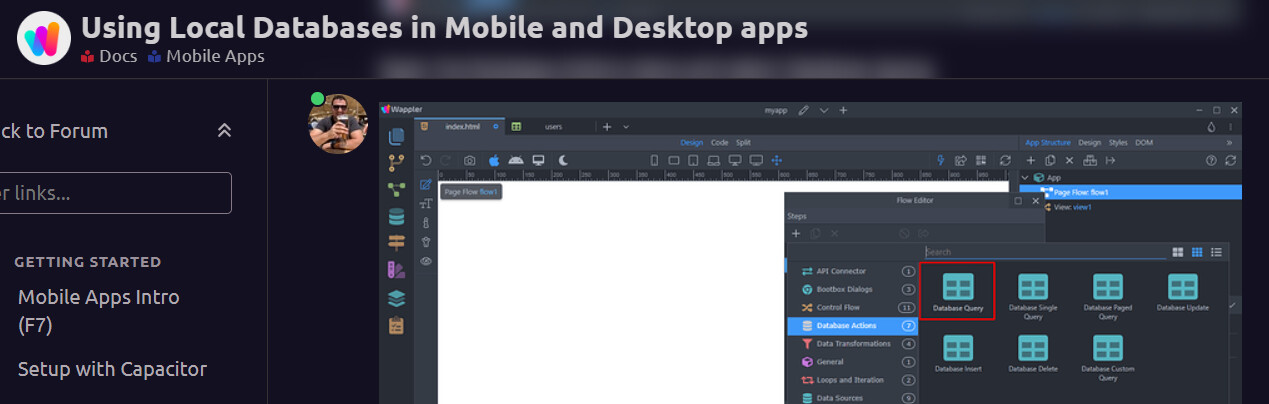Collapse the sidebar with double chevron

tap(224, 131)
